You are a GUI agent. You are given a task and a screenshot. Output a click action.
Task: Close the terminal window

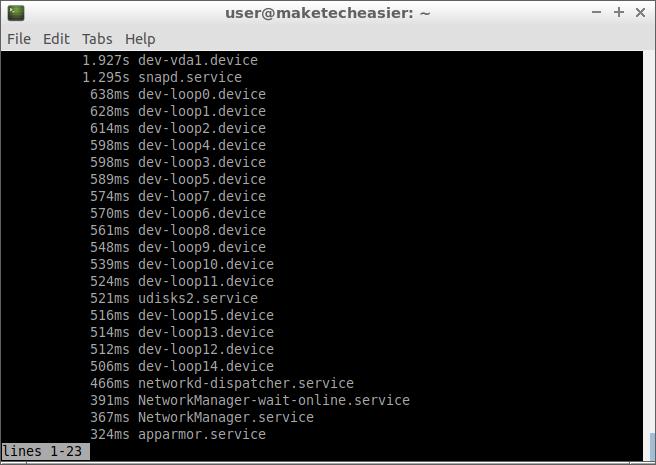click(x=640, y=13)
